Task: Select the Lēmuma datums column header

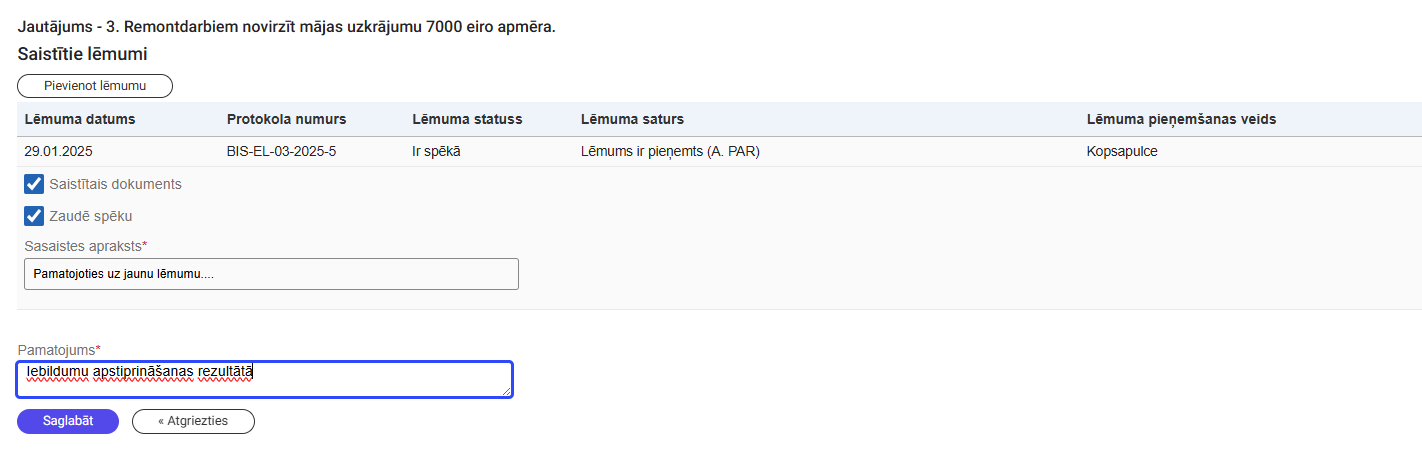Action: 79,119
